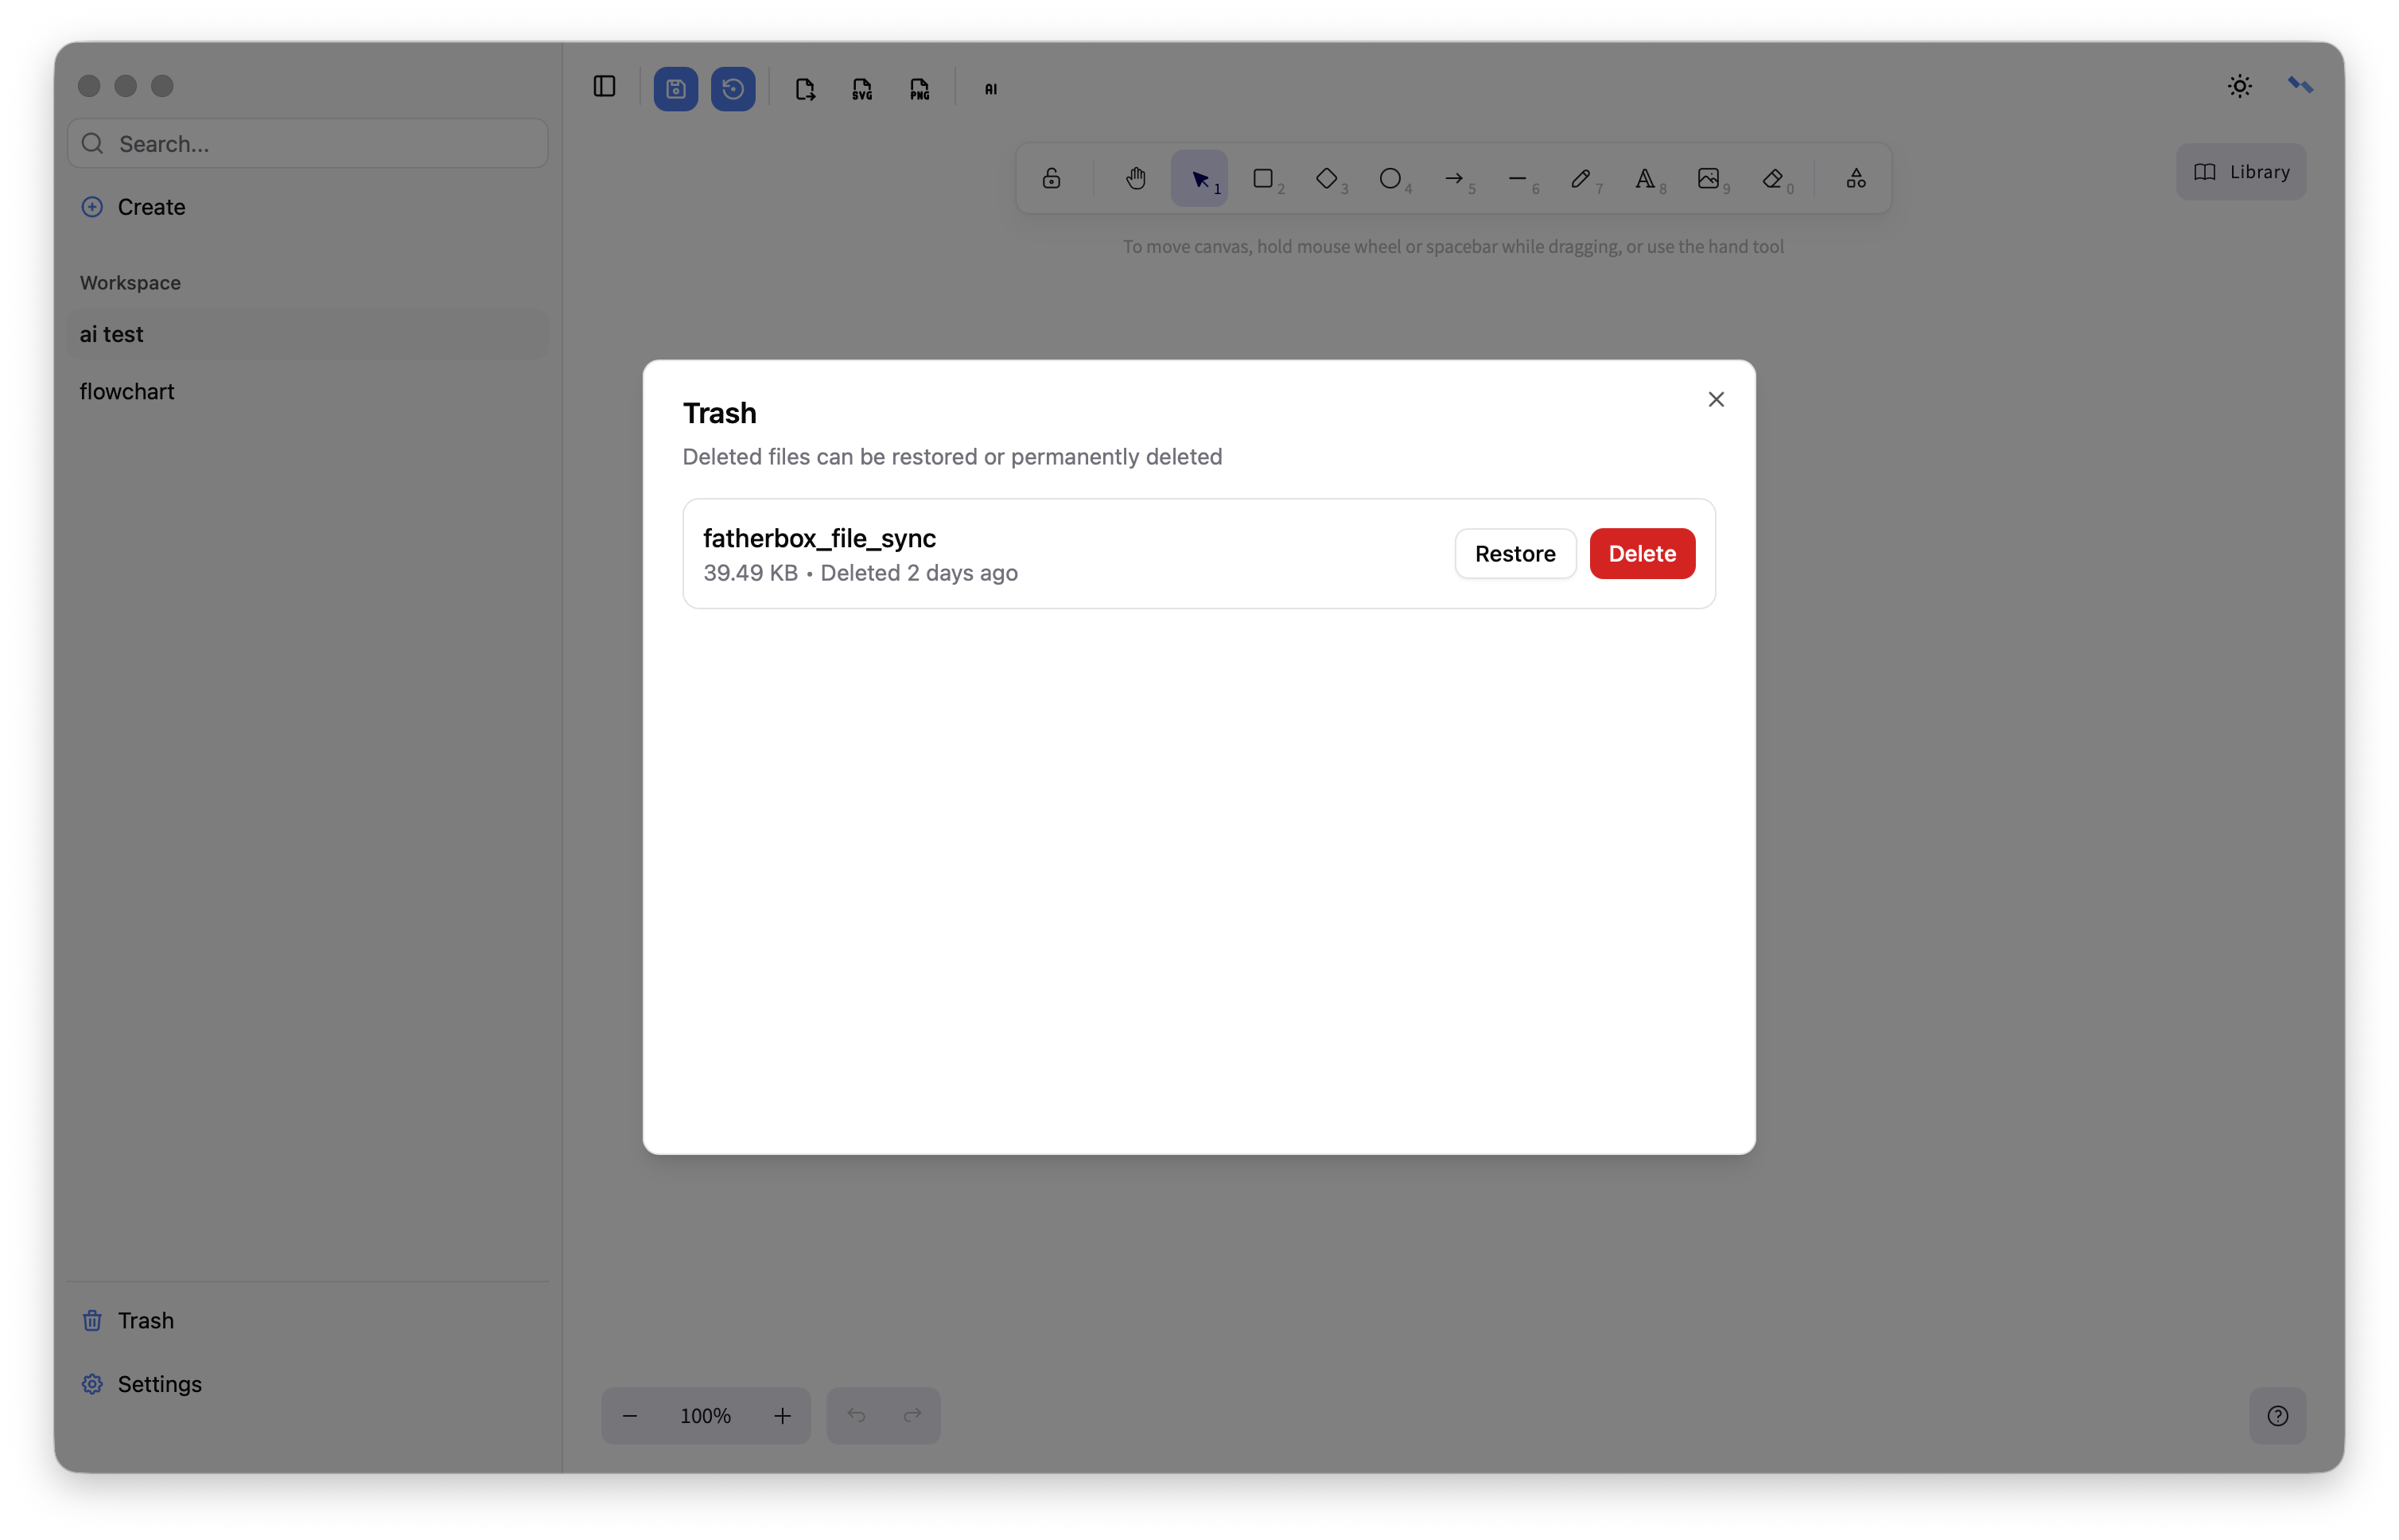This screenshot has width=2399, height=1540.
Task: Toggle the canvas lock tool
Action: point(1051,179)
